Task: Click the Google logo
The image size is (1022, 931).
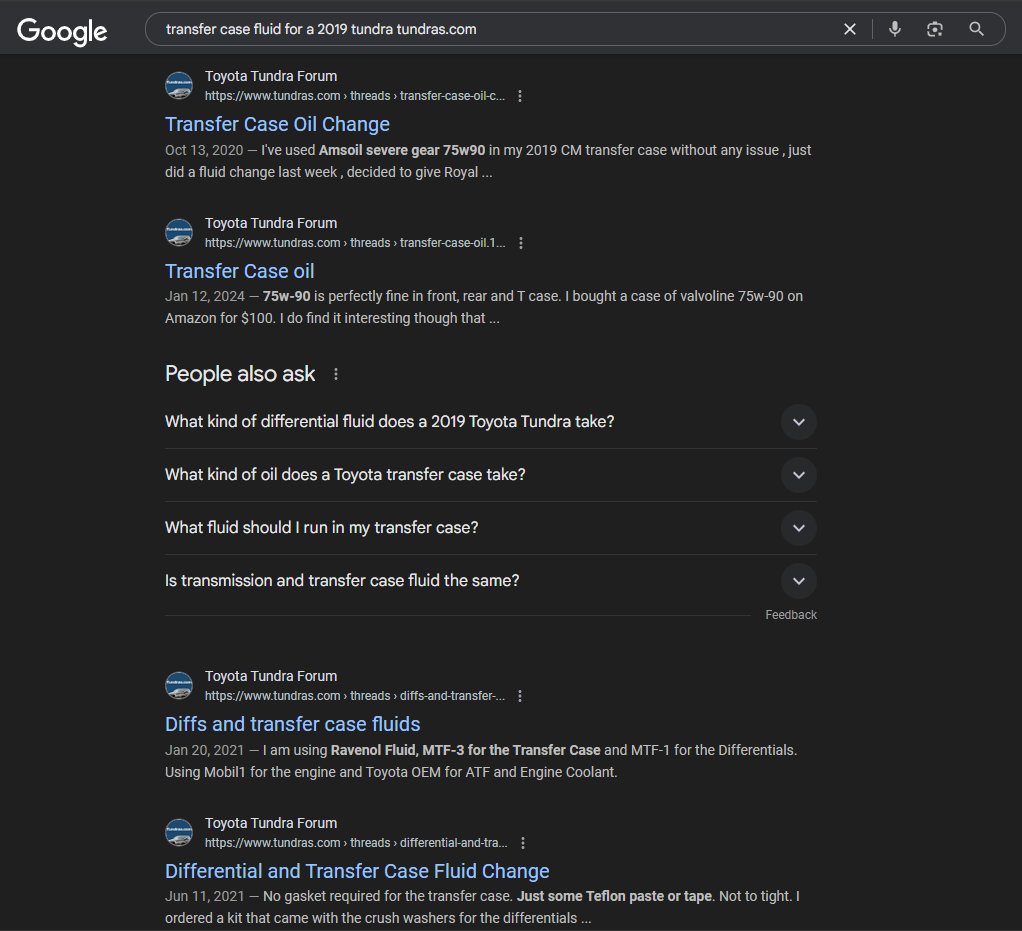Action: (62, 31)
